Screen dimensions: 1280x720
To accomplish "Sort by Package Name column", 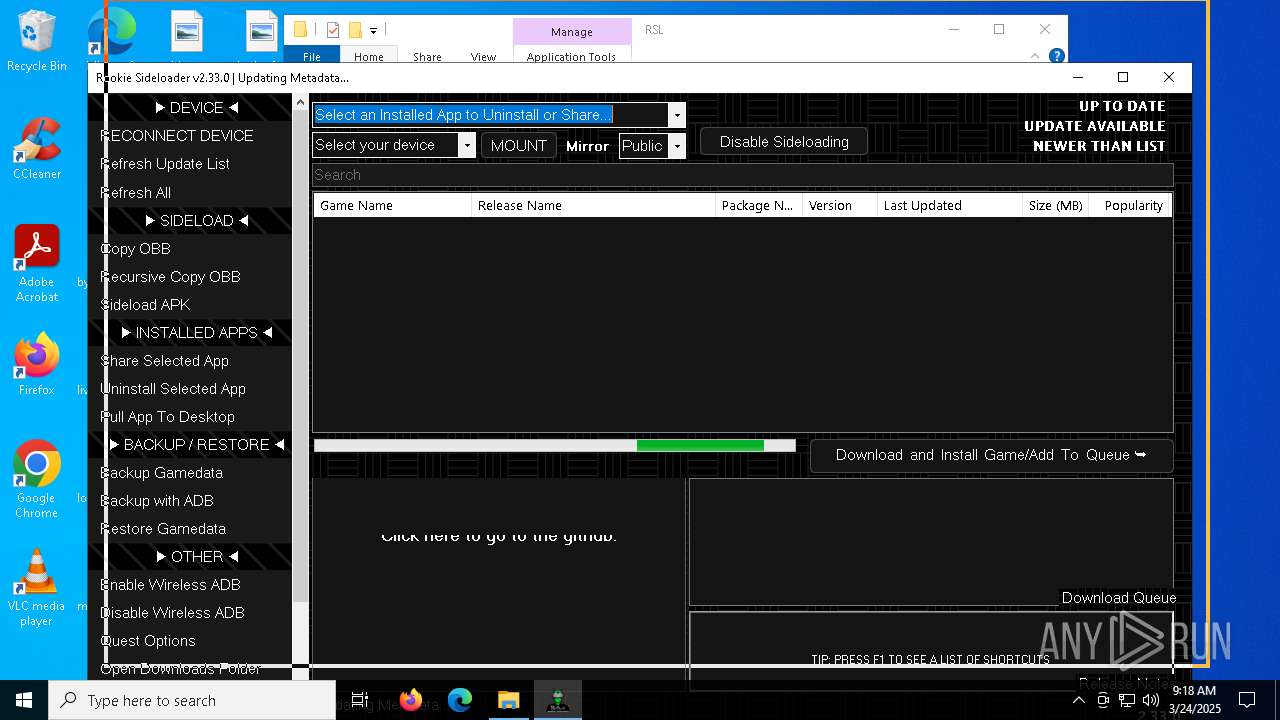I will pos(758,205).
